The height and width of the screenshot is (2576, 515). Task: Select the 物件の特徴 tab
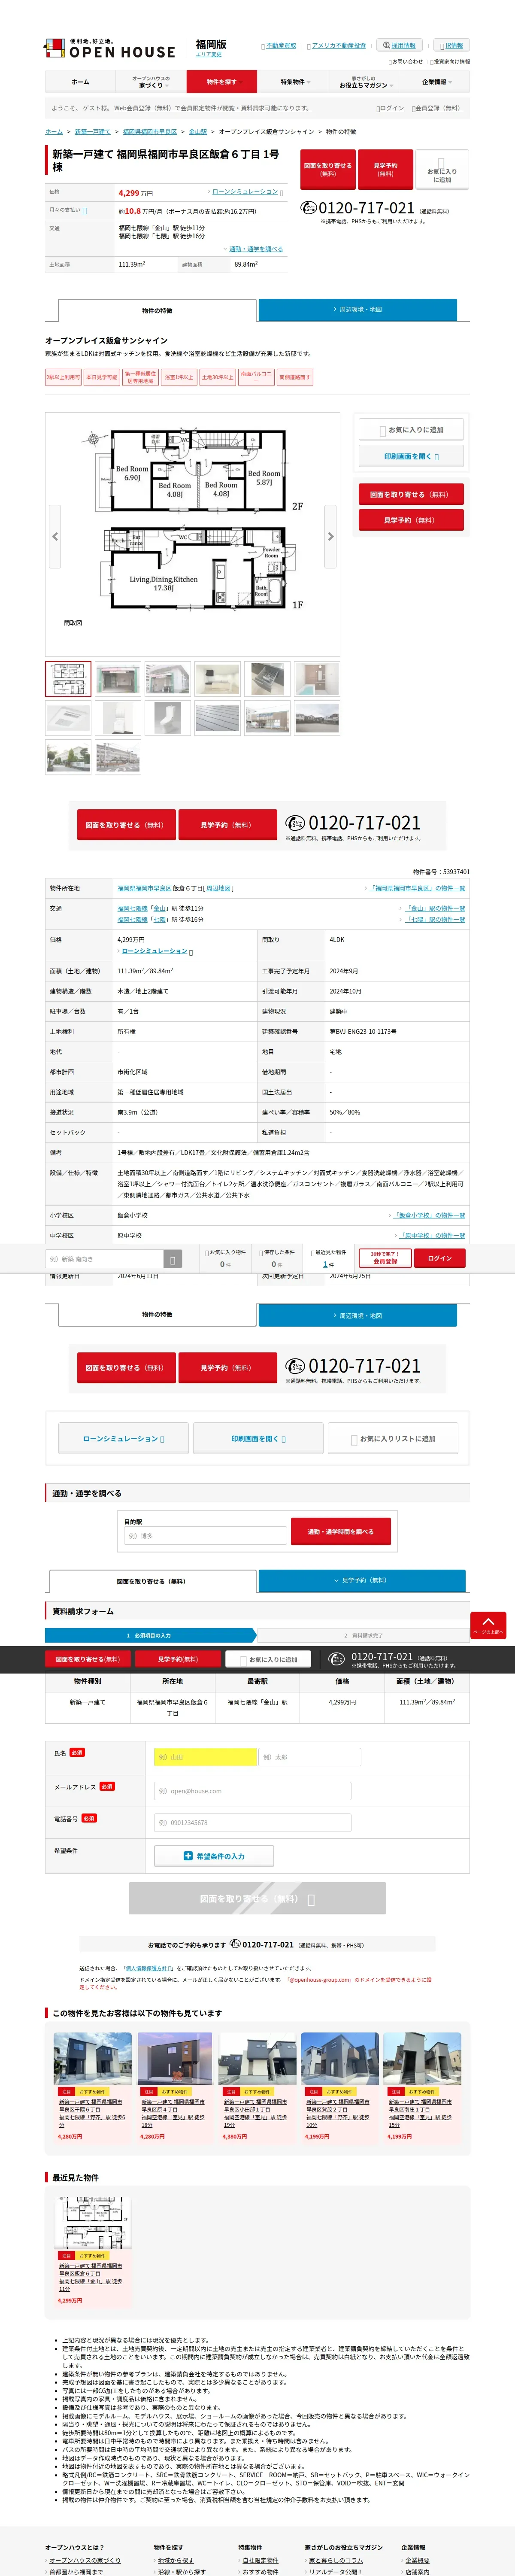click(x=157, y=310)
